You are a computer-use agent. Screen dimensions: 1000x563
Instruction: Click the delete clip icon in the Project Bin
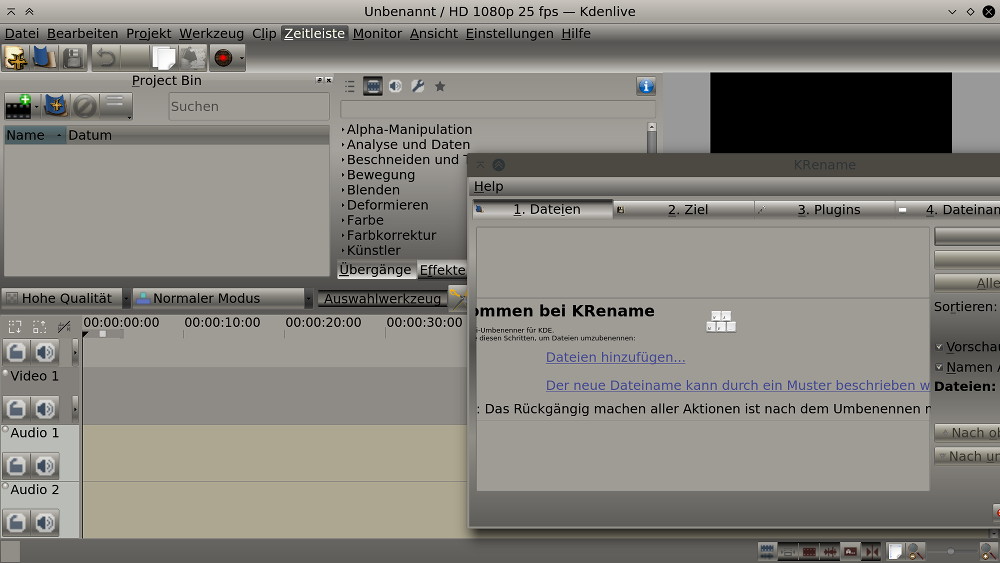(84, 106)
